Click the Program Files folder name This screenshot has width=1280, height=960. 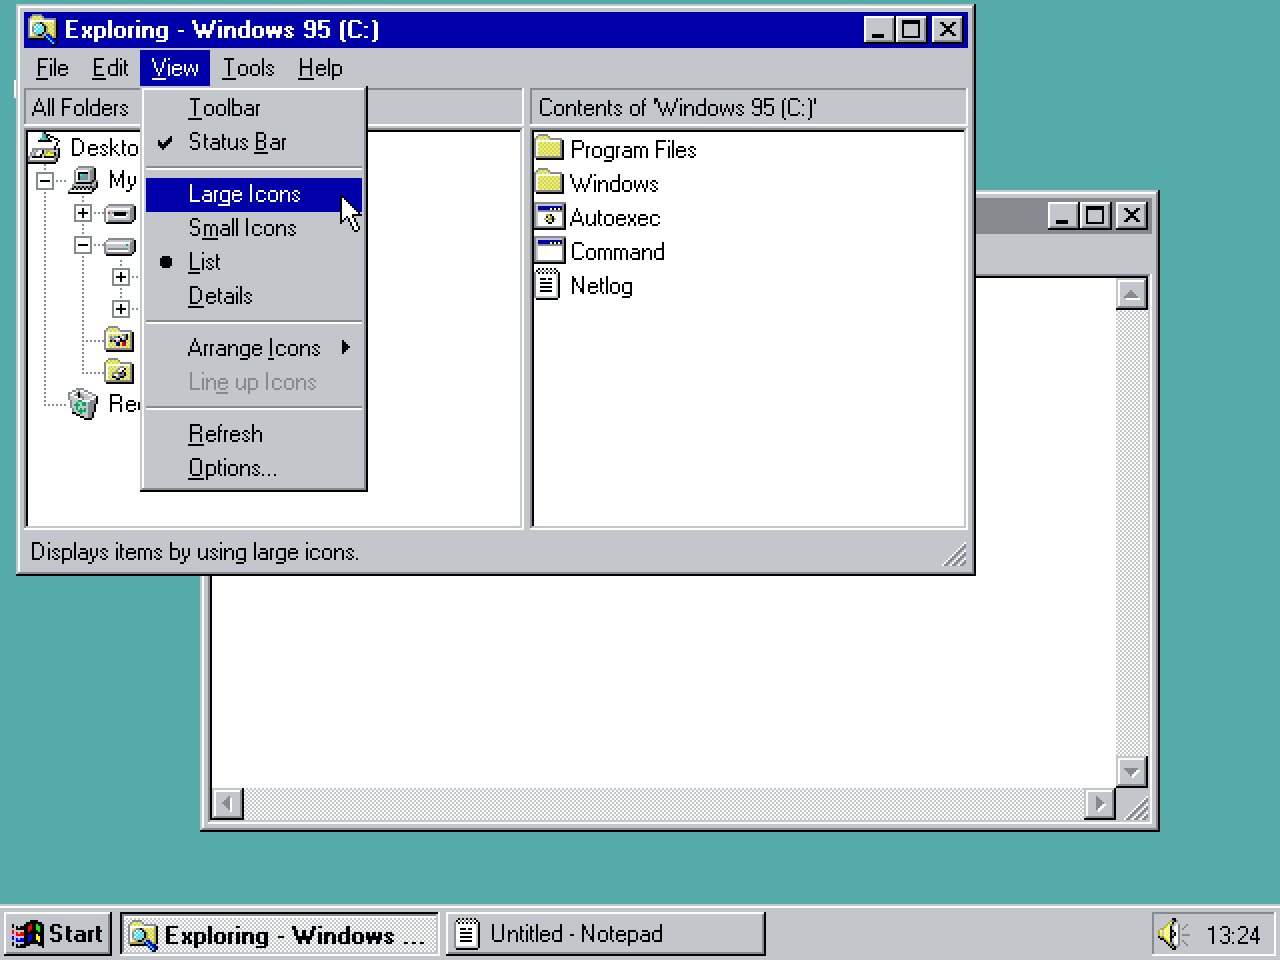tap(633, 149)
